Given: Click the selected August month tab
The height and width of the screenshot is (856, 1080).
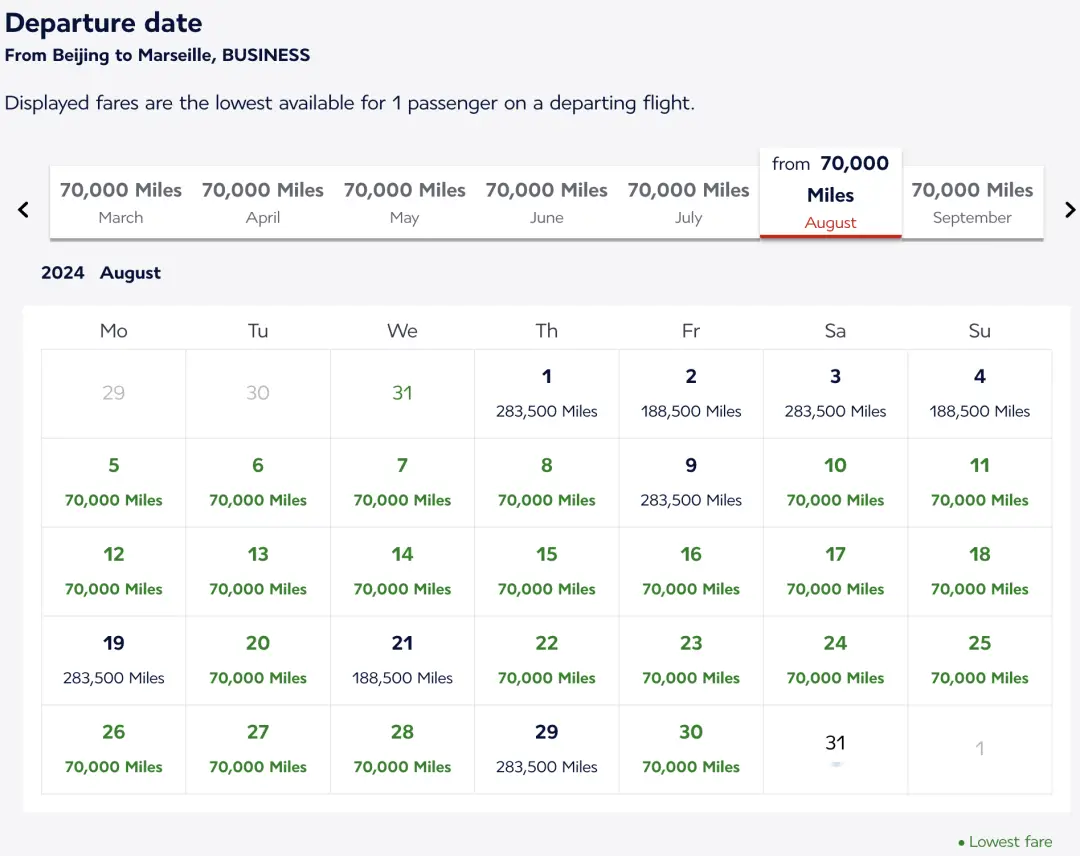Looking at the screenshot, I should pyautogui.click(x=830, y=193).
